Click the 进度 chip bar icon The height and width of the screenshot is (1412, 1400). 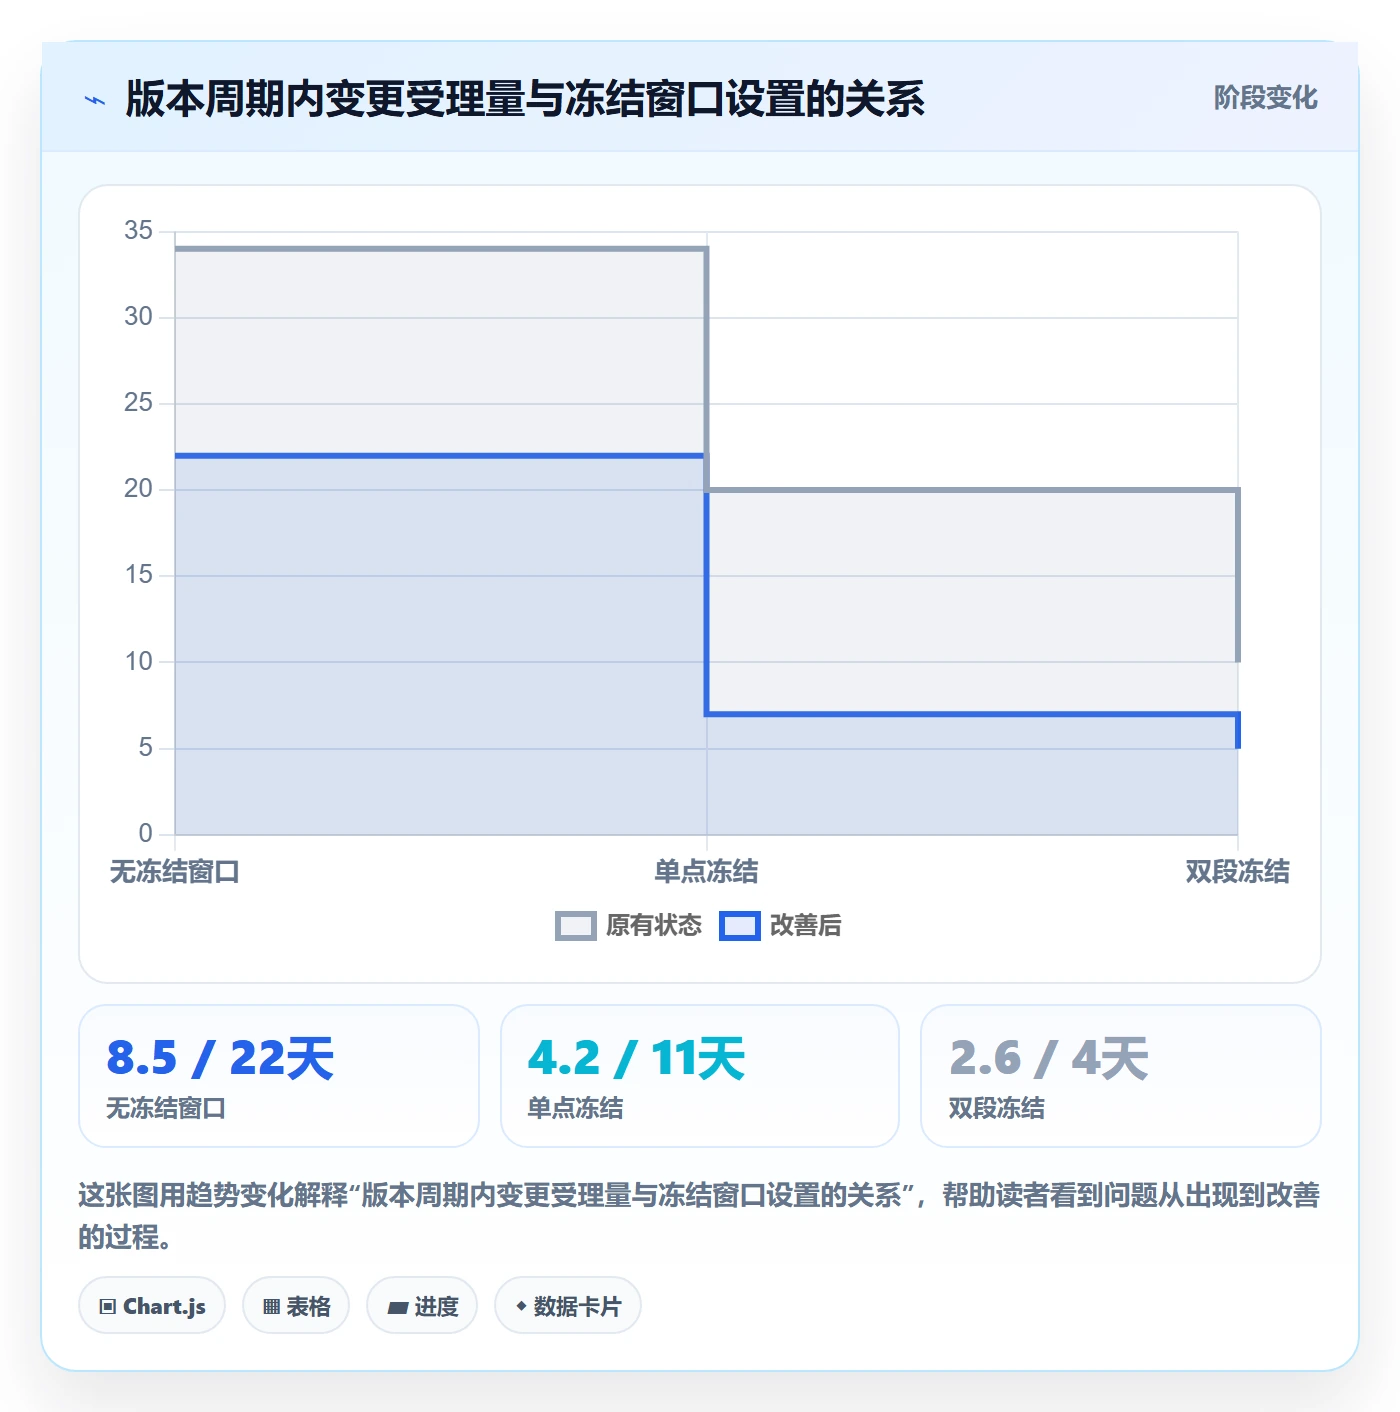tap(397, 1307)
